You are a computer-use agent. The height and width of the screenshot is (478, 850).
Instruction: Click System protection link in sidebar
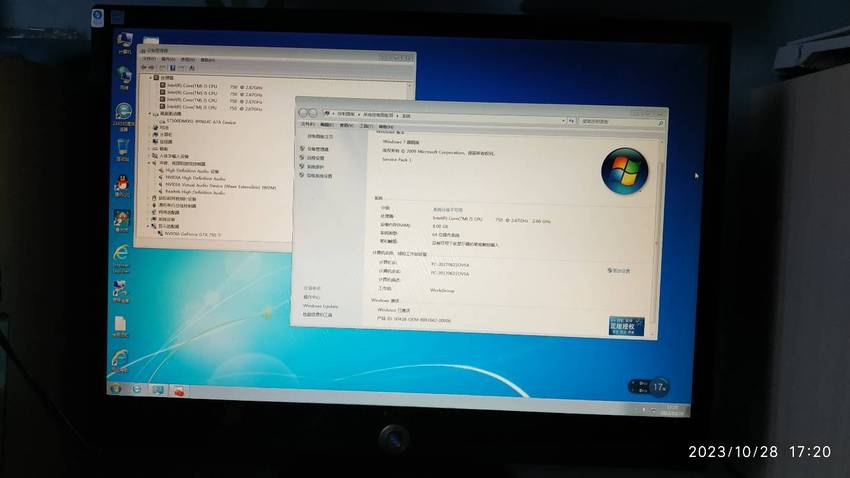[315, 167]
